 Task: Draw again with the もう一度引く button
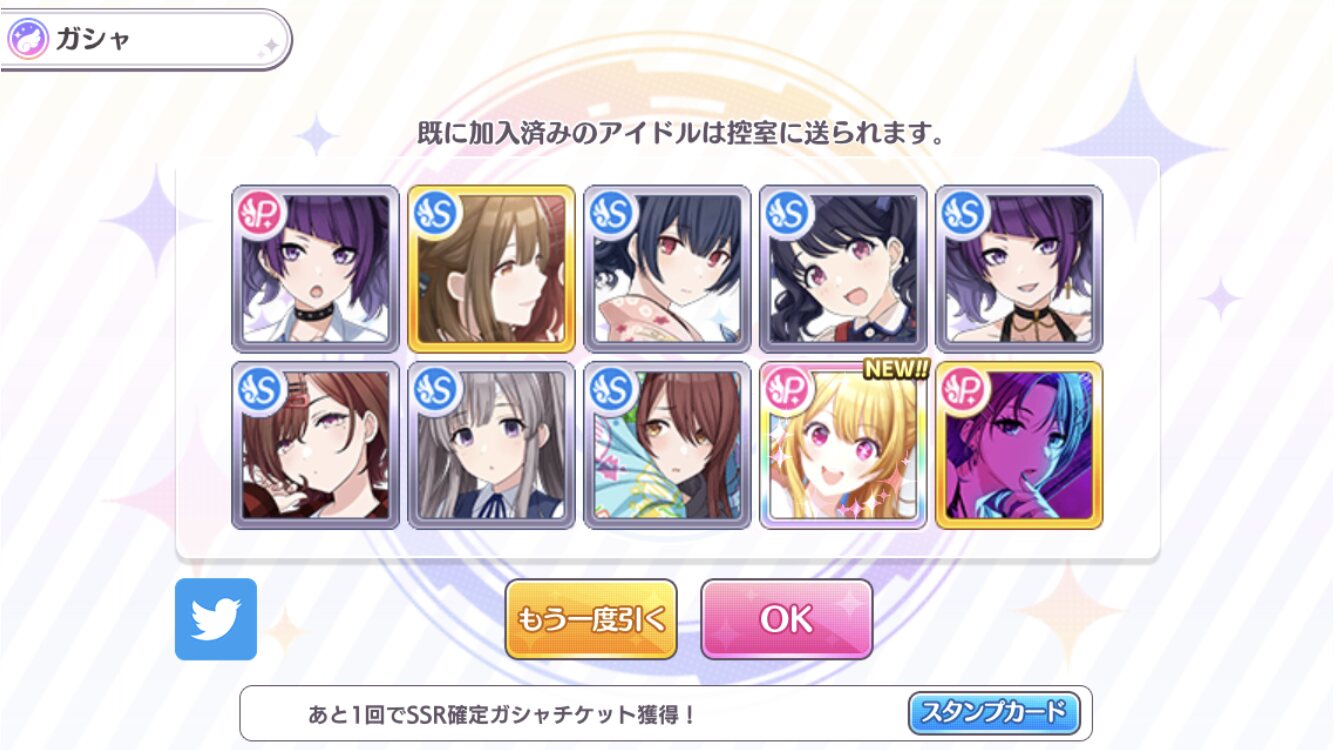click(591, 619)
